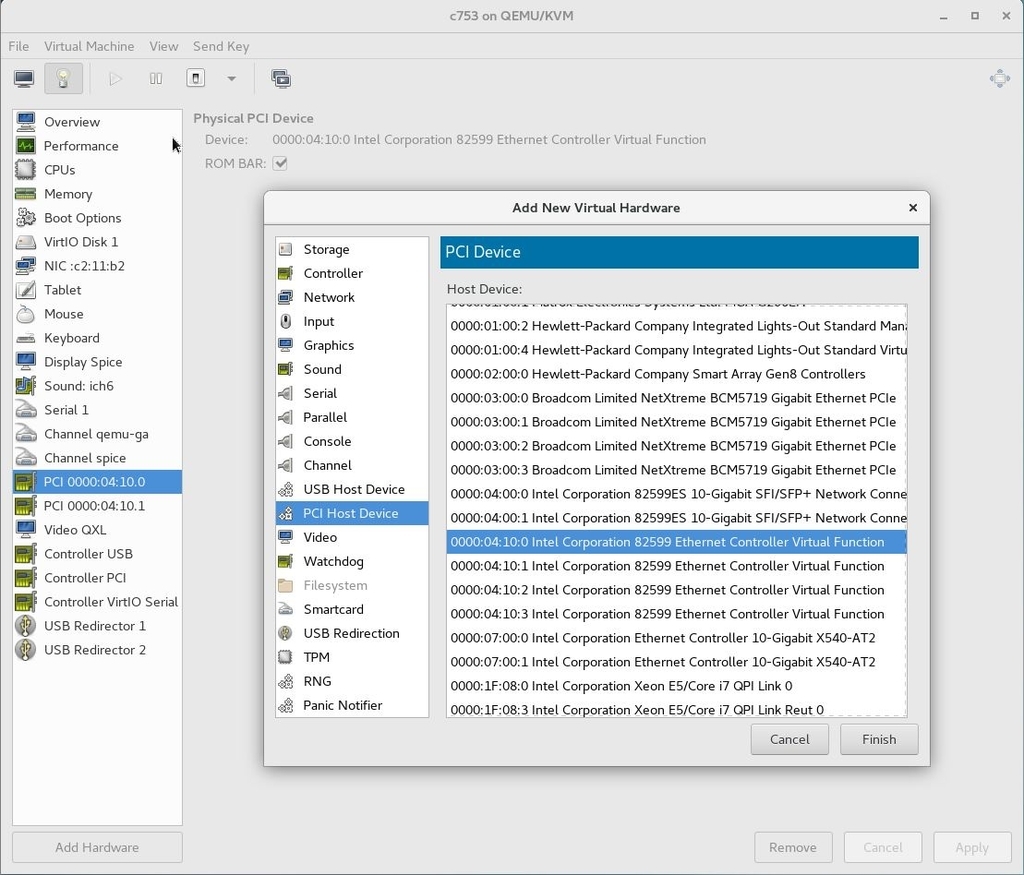Viewport: 1024px width, 875px height.
Task: Select PCI 0000:04:10.1 in sidebar
Action: [97, 506]
